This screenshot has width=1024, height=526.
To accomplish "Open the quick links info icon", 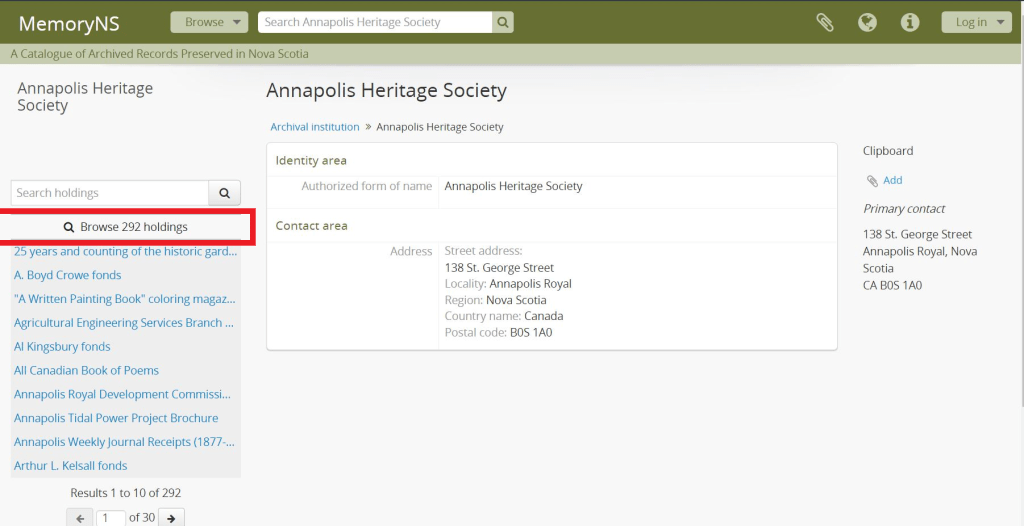I will click(x=909, y=22).
